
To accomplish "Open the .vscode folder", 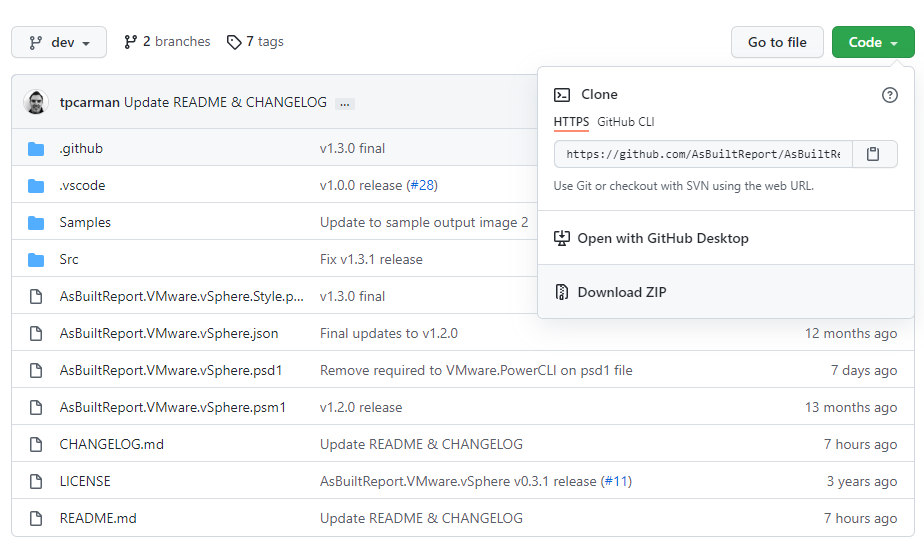I will [82, 186].
